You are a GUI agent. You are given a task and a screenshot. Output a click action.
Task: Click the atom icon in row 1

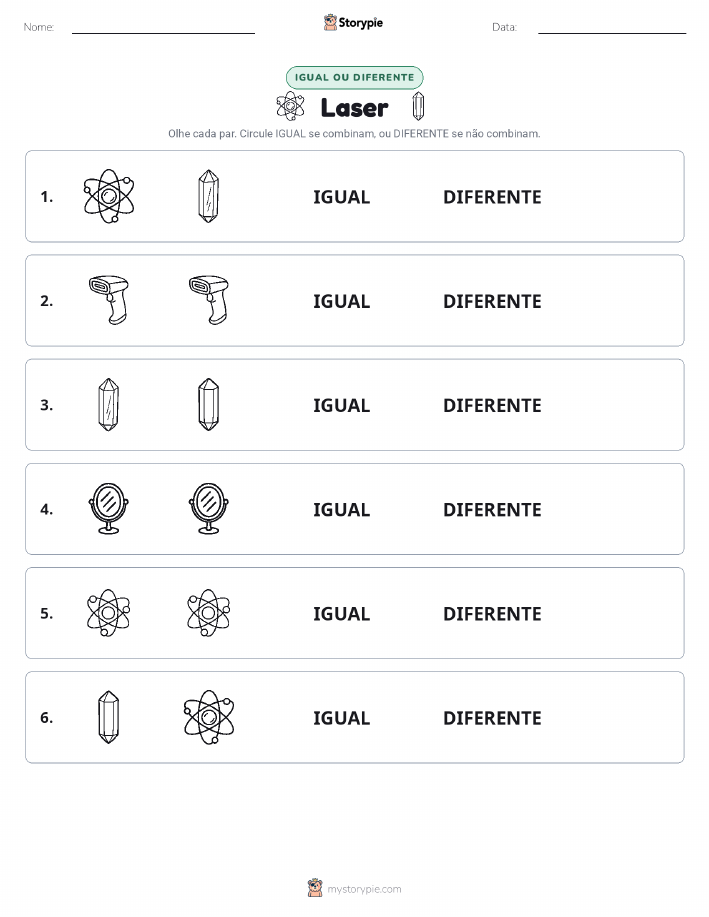[x=109, y=196]
